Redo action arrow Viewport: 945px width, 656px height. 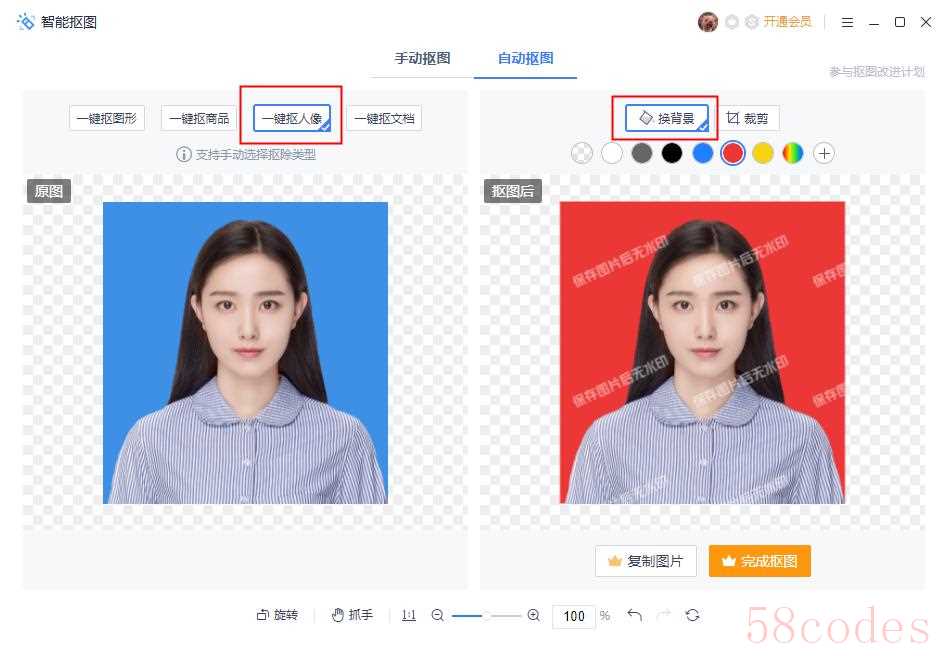tap(664, 615)
